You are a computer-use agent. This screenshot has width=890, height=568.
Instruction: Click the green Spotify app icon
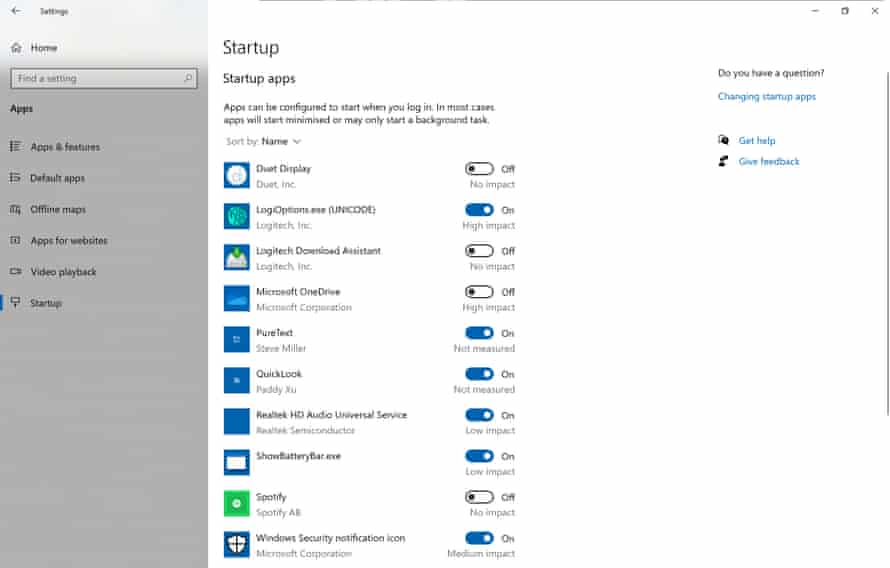point(236,503)
